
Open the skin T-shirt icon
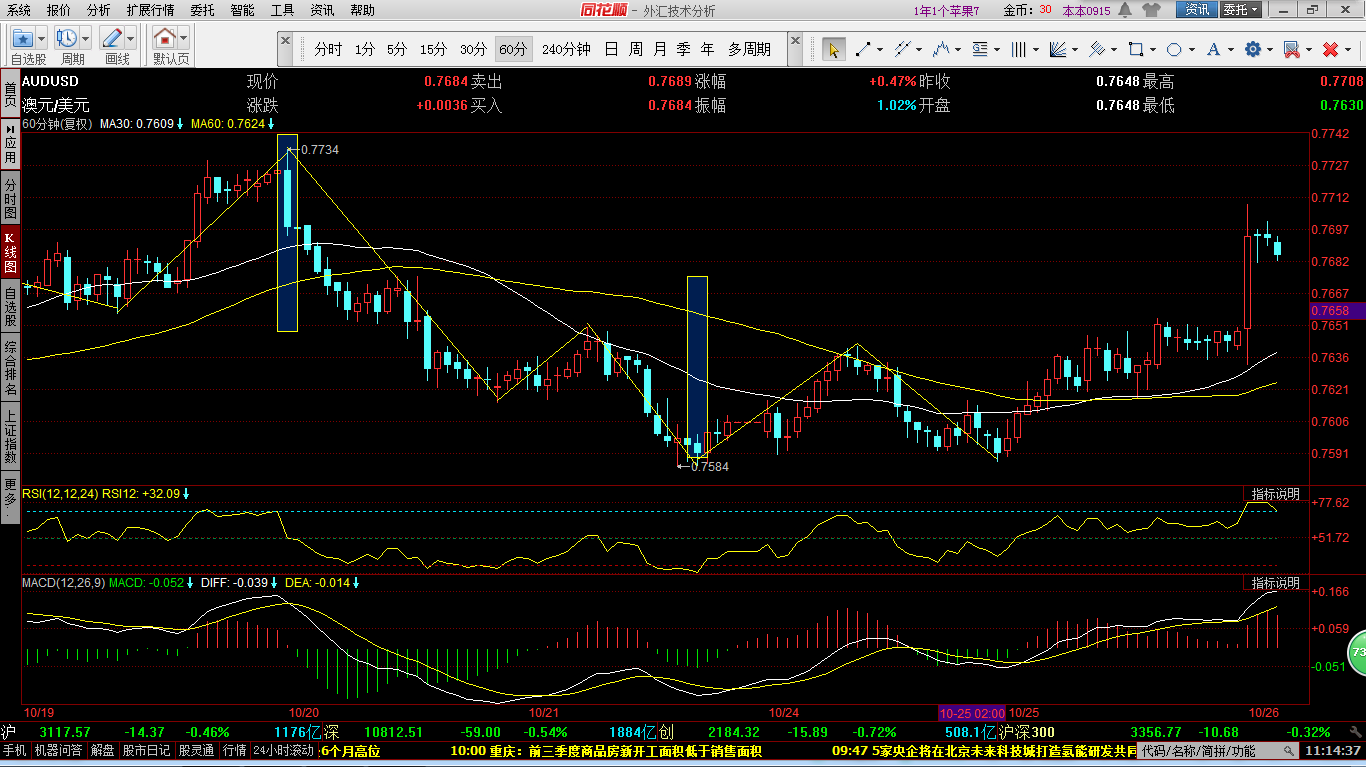pyautogui.click(x=1153, y=10)
